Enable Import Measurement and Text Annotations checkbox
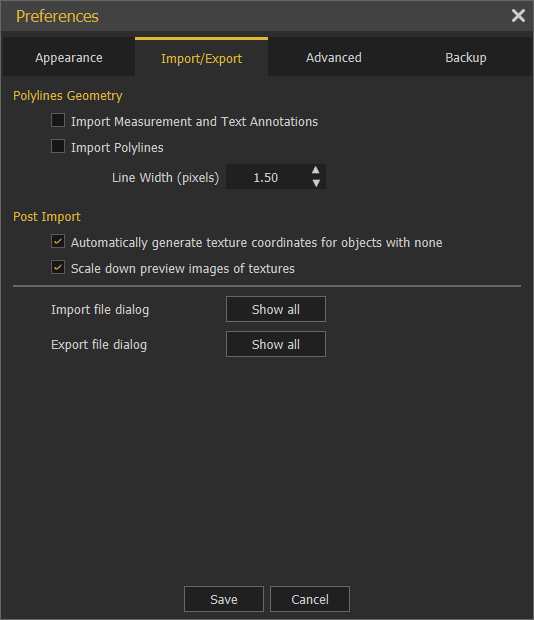This screenshot has width=534, height=620. (58, 120)
